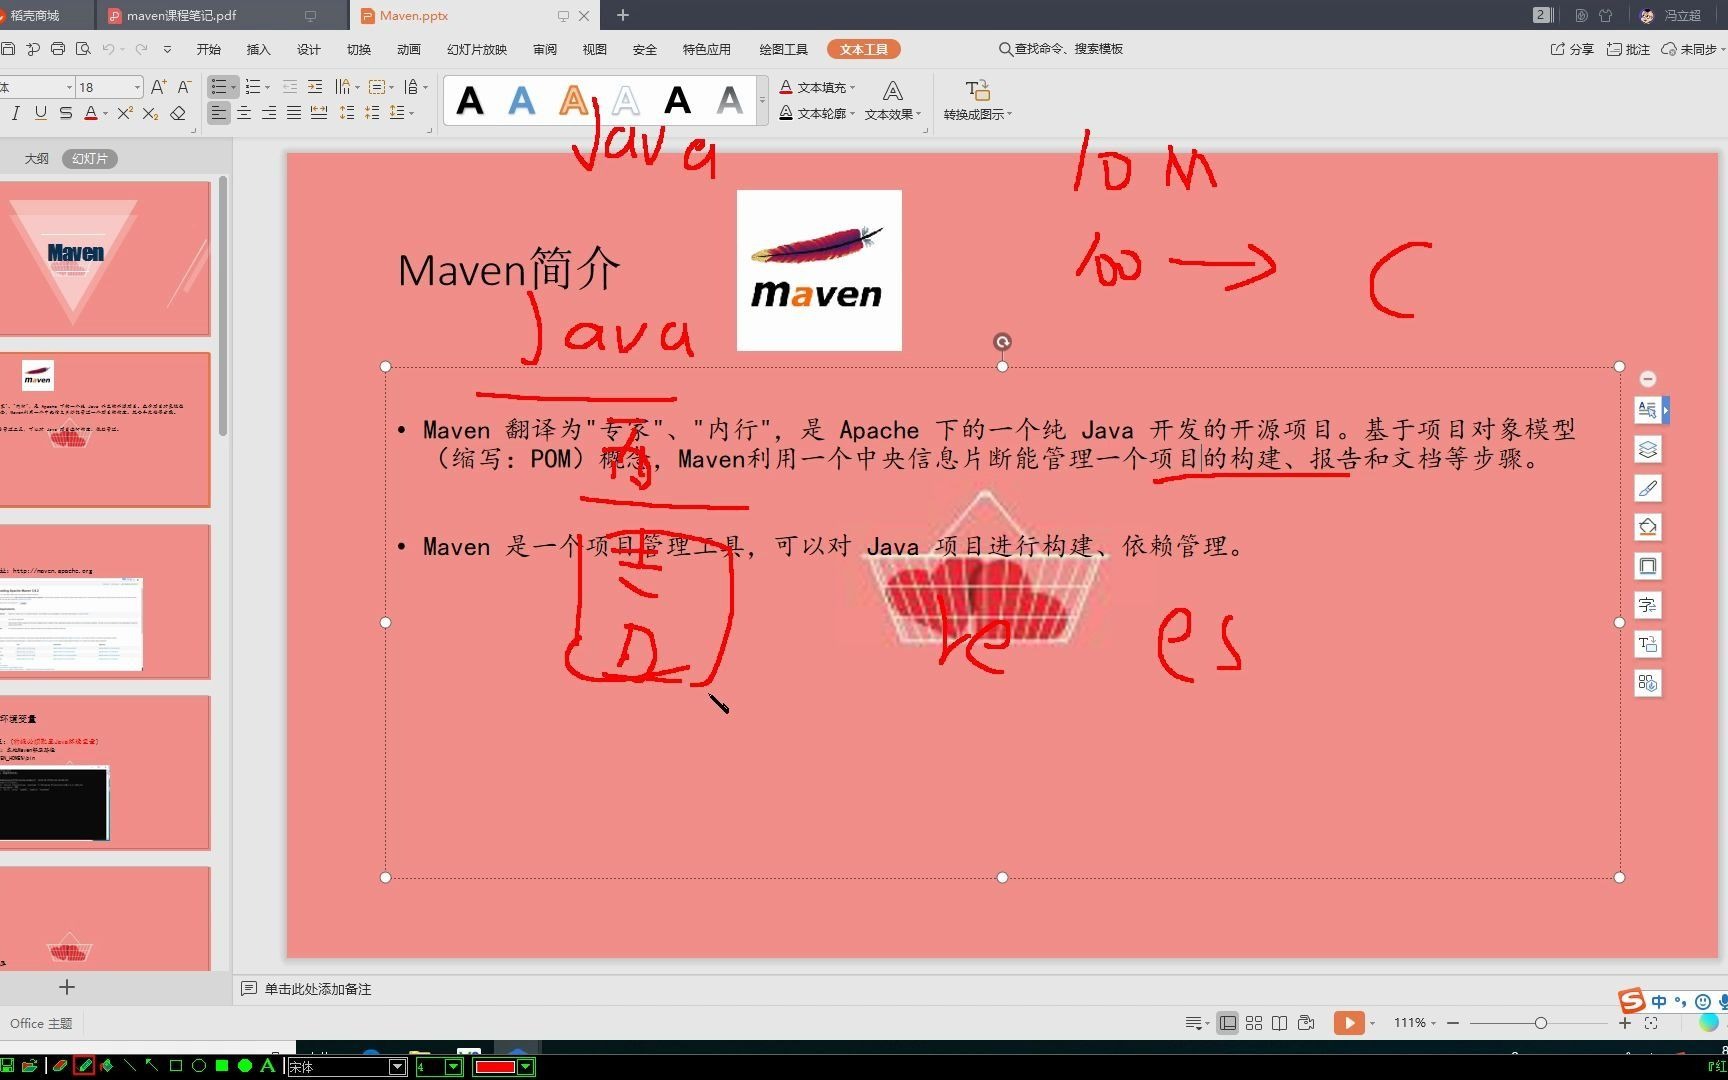
Task: Click the layers icon in side toolbar
Action: (1648, 449)
